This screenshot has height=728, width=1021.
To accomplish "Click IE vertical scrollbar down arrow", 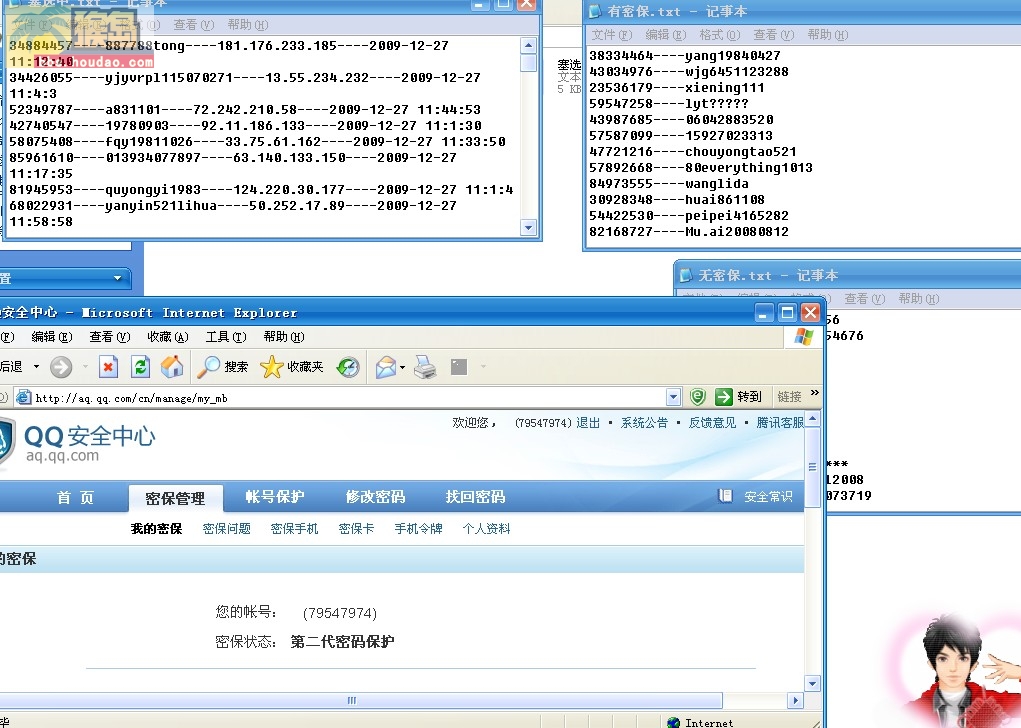I will 812,683.
